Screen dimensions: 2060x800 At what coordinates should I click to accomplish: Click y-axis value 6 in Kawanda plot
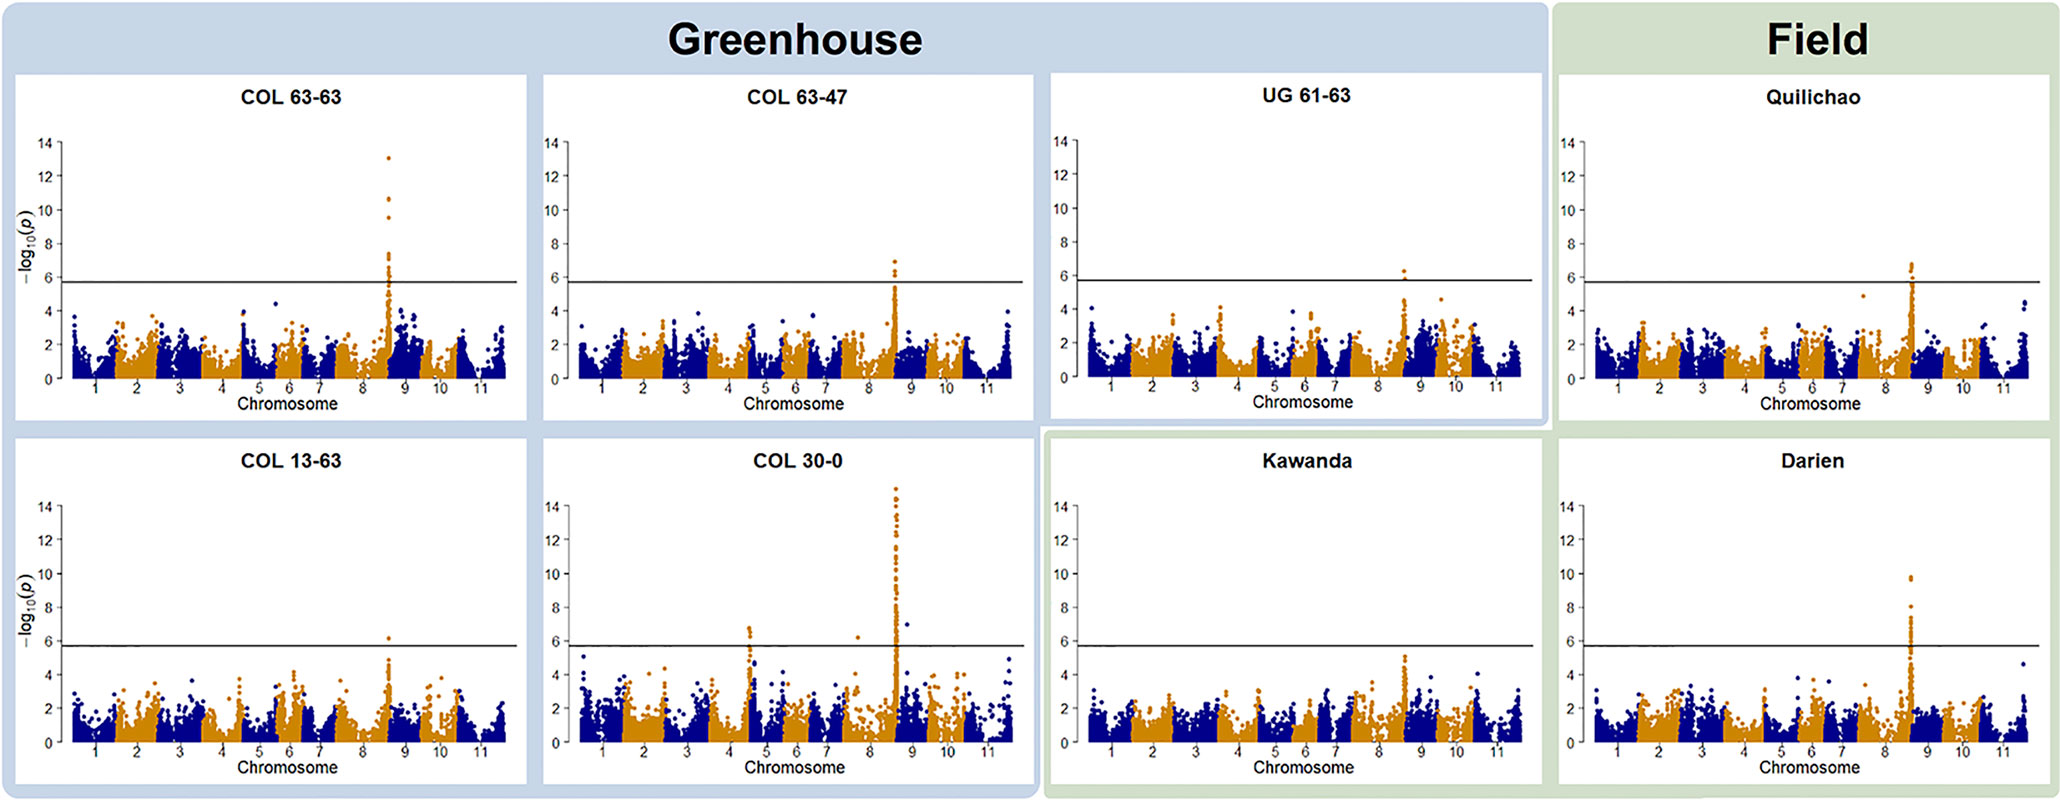click(x=1064, y=641)
